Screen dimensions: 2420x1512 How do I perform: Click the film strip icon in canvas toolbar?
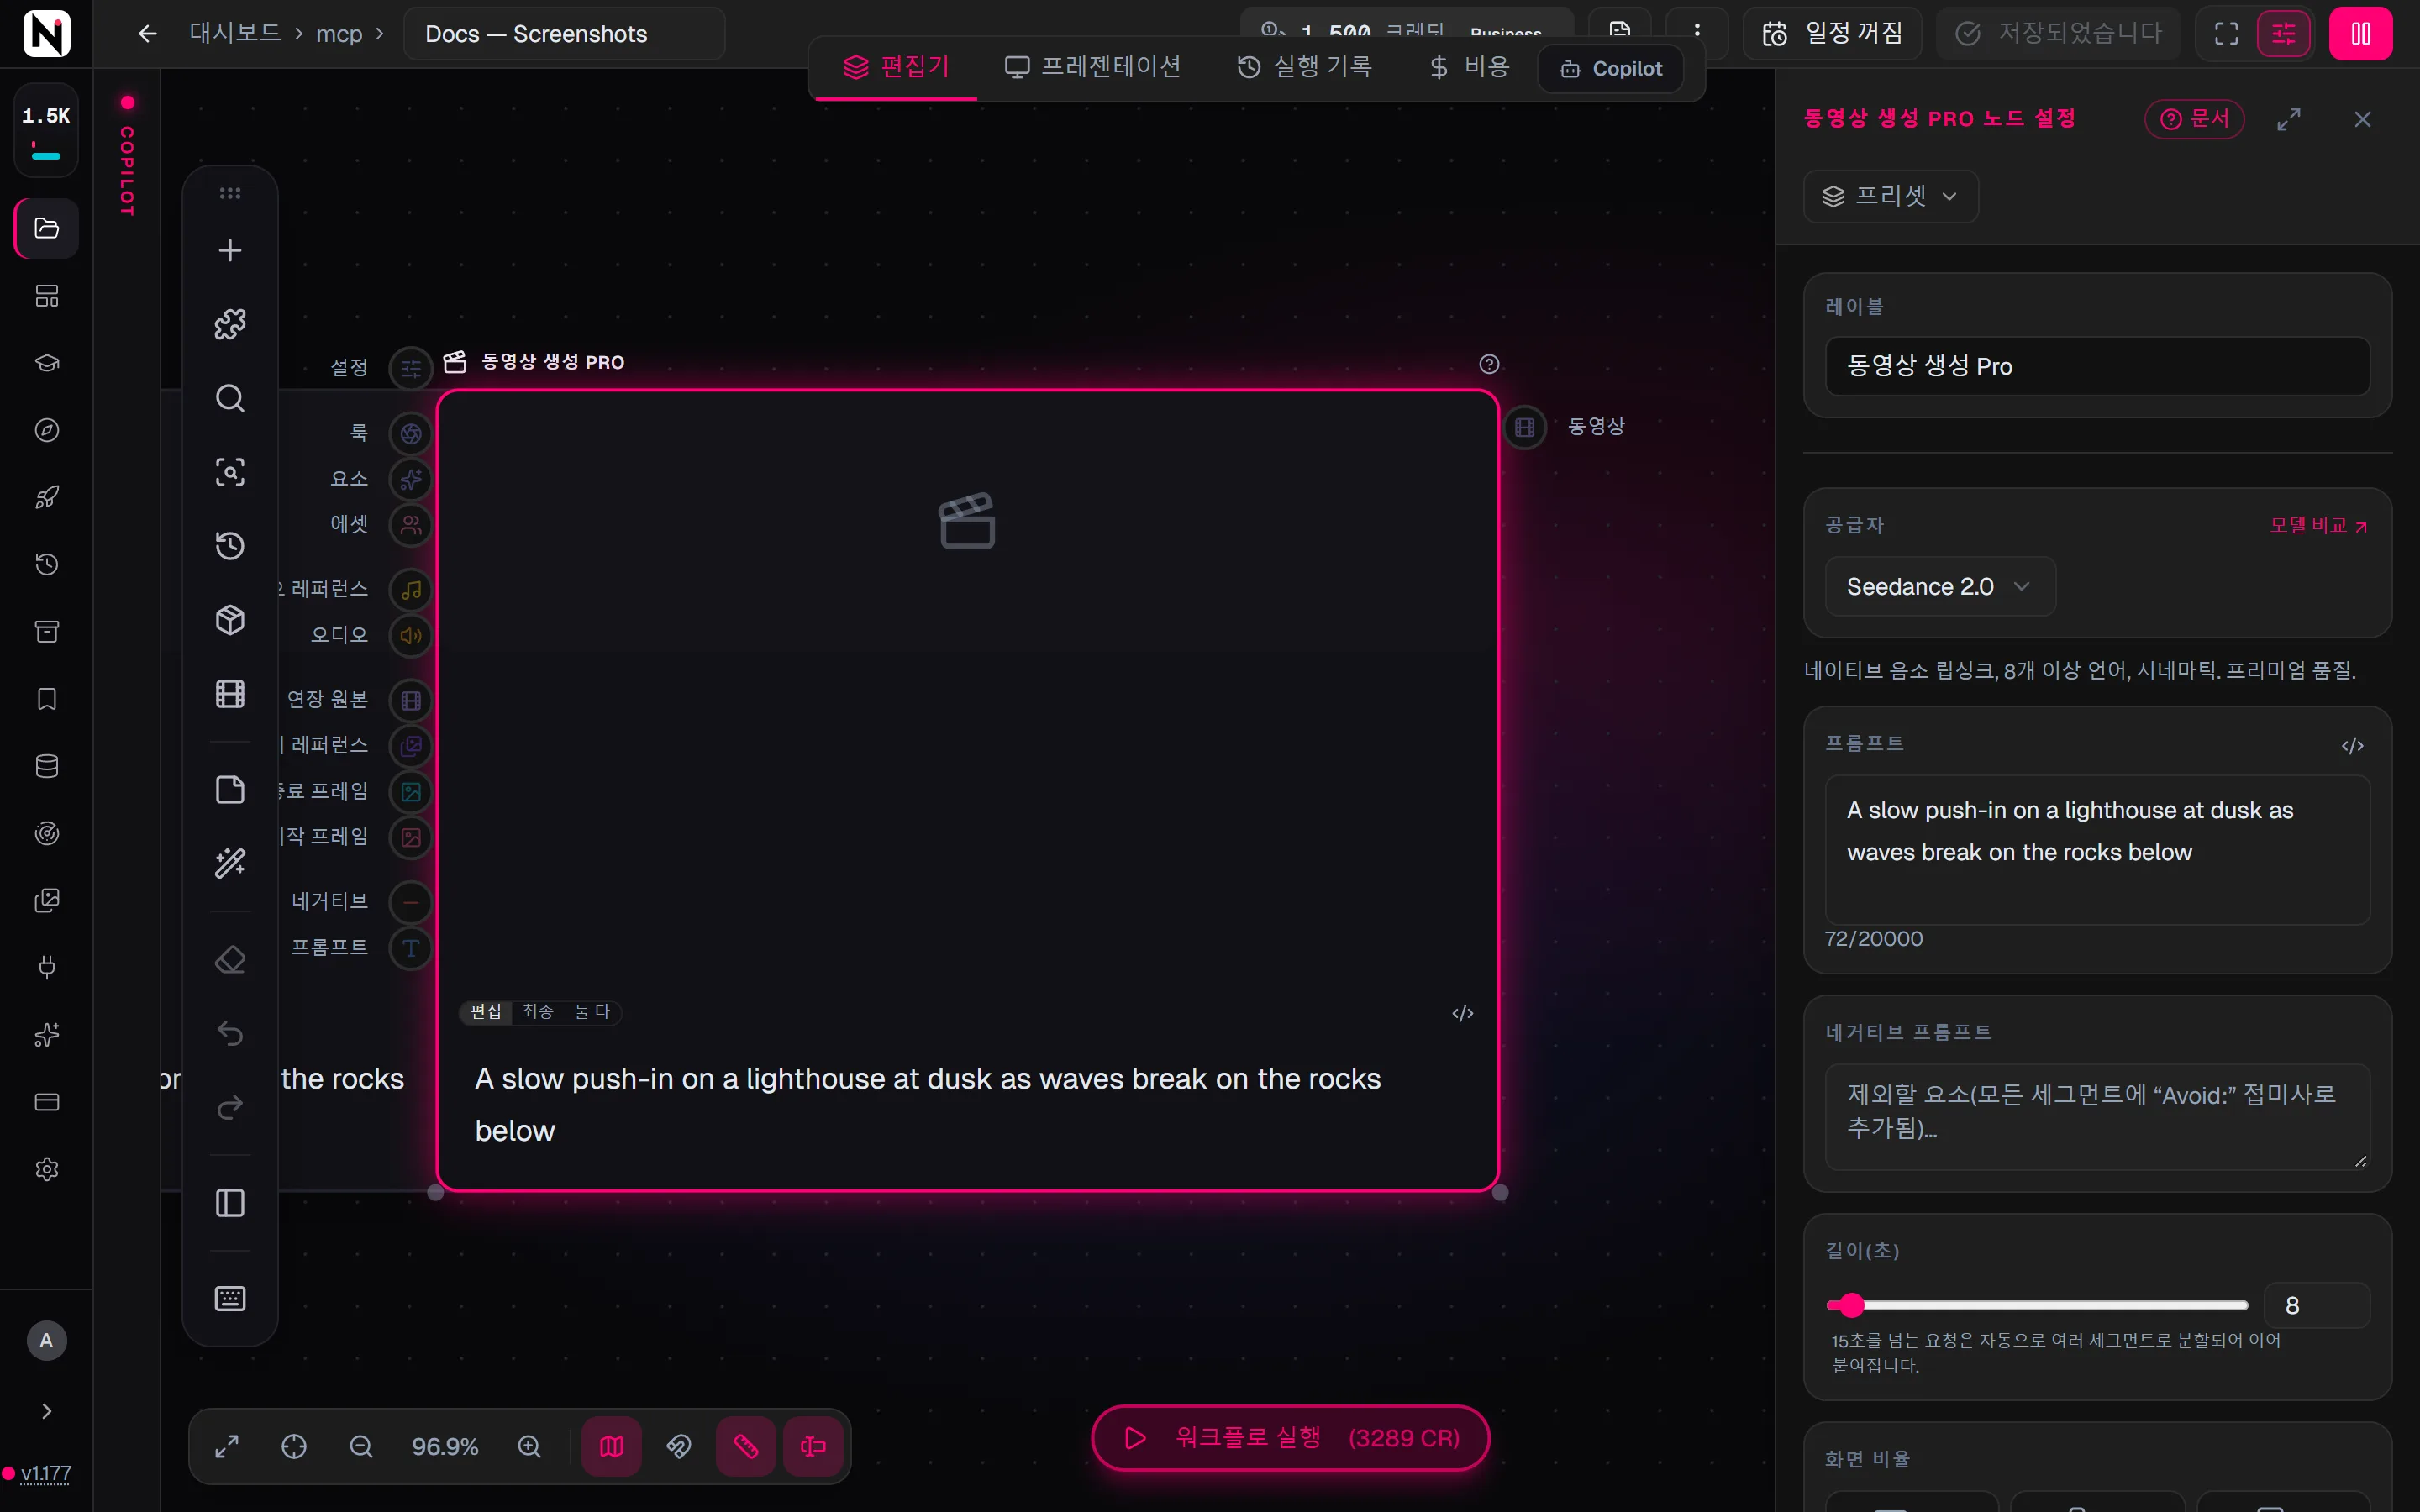coord(230,694)
